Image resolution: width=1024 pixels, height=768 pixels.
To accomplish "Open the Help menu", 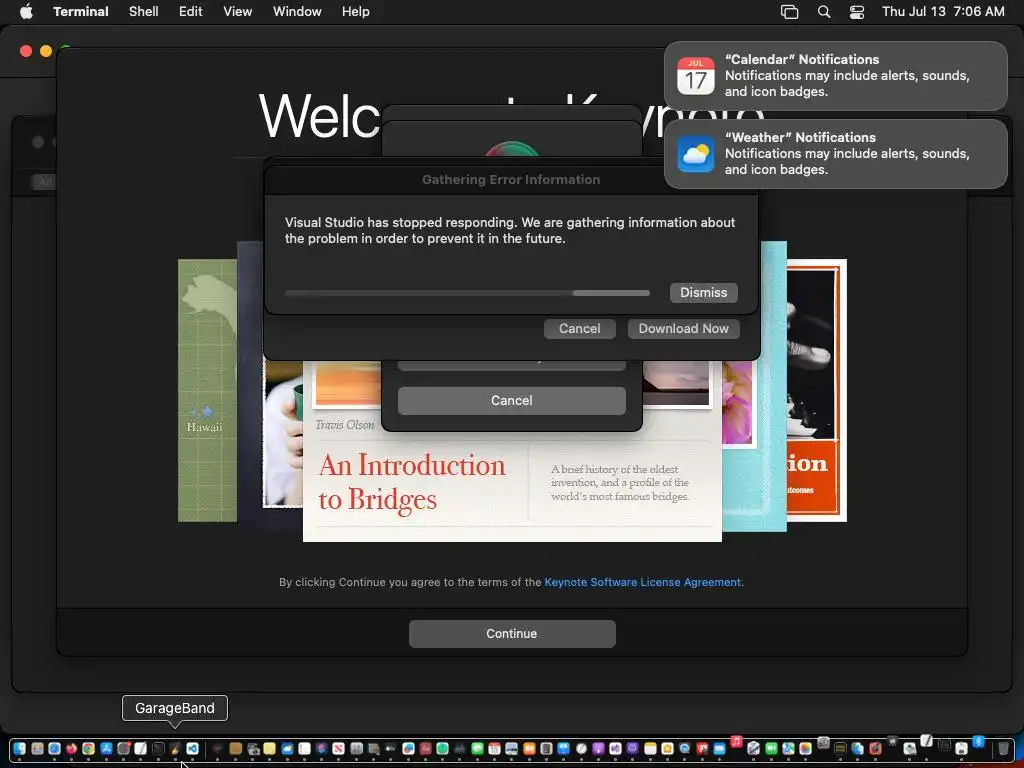I will click(356, 12).
